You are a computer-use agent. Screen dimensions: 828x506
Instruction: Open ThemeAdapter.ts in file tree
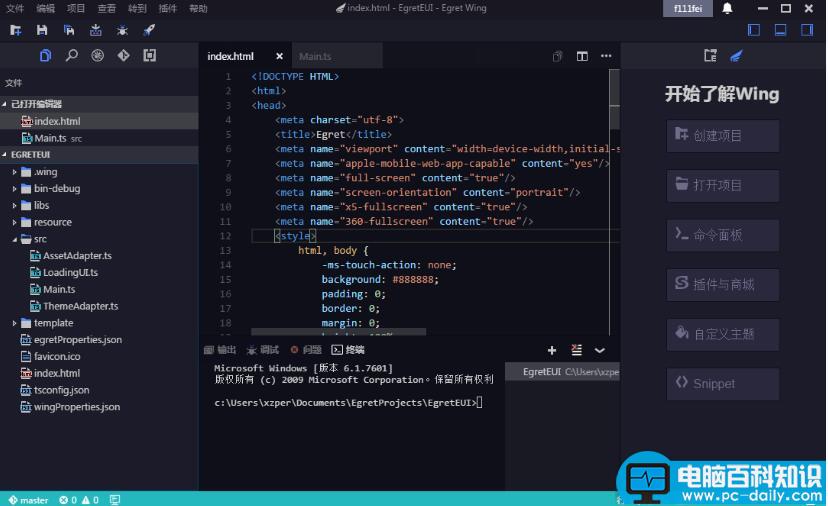point(80,306)
